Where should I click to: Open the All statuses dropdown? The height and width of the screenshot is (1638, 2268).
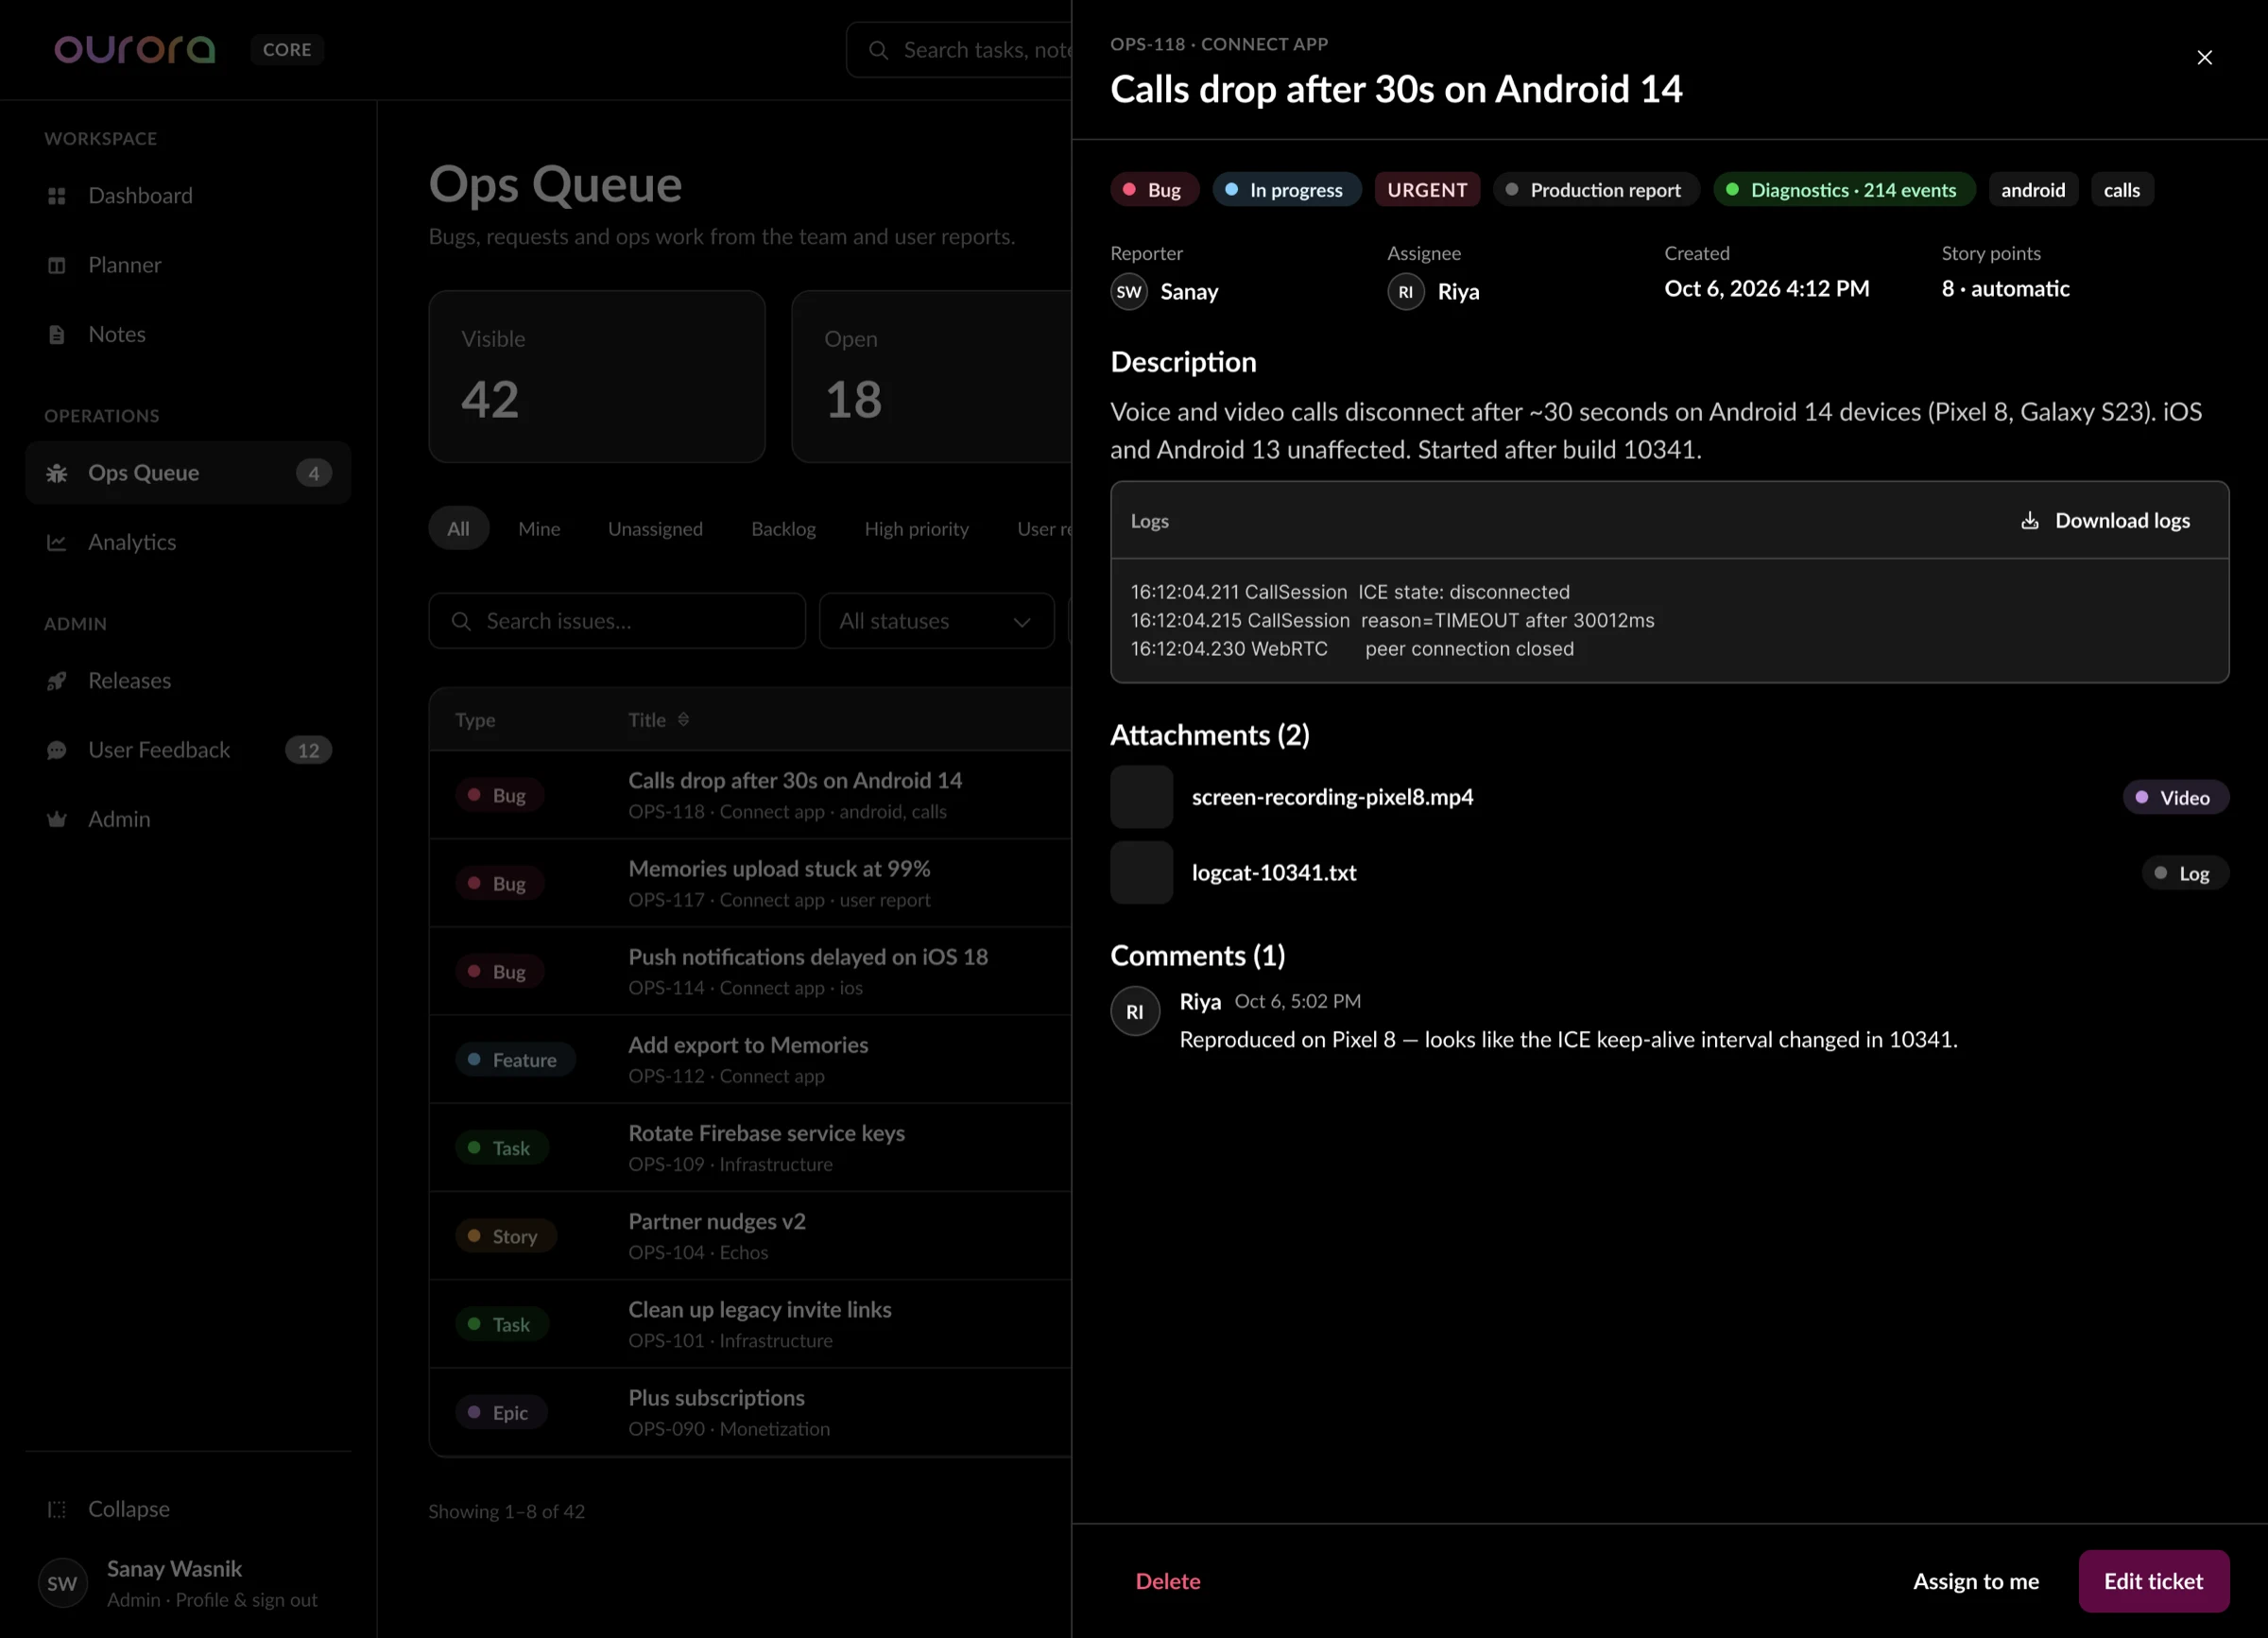click(x=937, y=621)
